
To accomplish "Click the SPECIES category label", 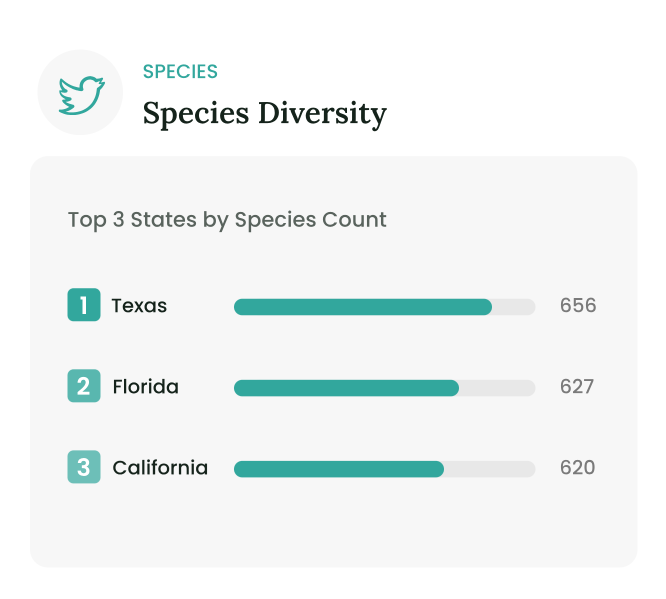I will [x=180, y=71].
